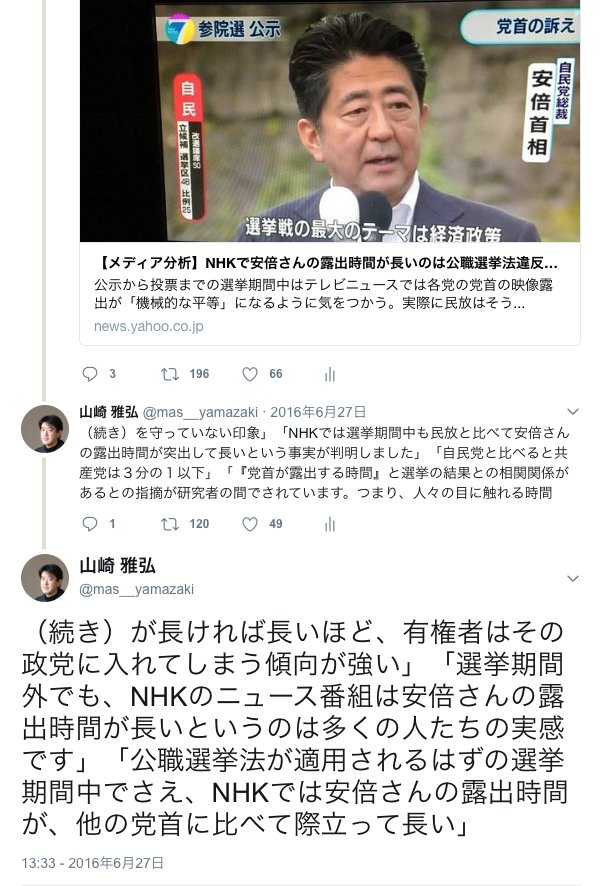The height and width of the screenshot is (886, 606).
Task: Open the article description text in the card
Action: pos(323,294)
